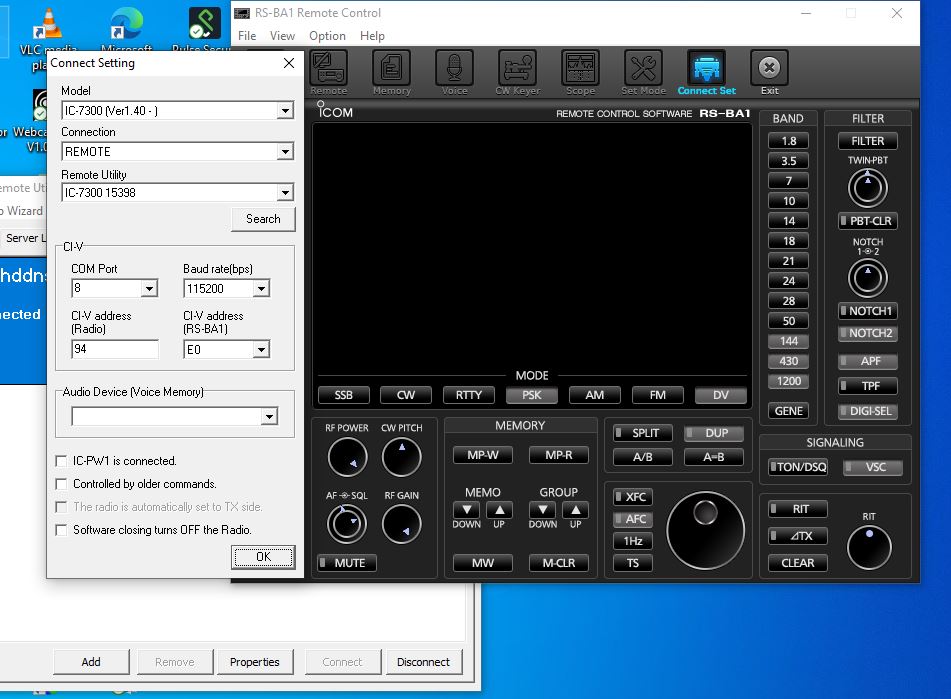Toggle the NOTCH1 filter
951x699 pixels.
tap(868, 311)
